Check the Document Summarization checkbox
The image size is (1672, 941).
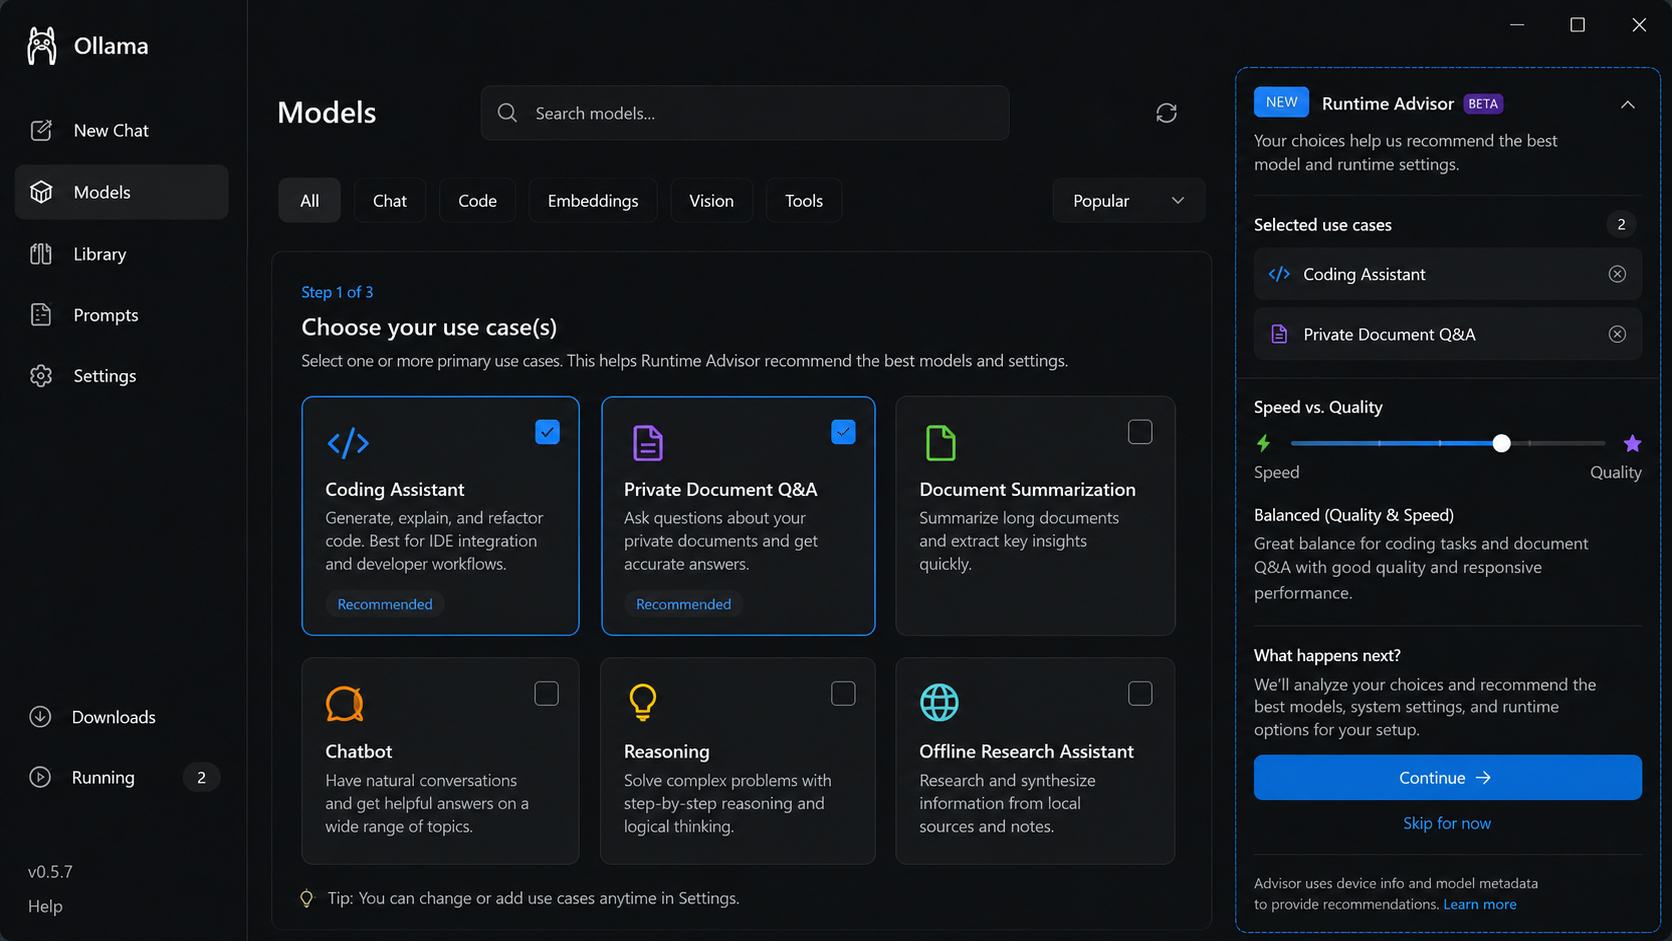[x=1140, y=432]
